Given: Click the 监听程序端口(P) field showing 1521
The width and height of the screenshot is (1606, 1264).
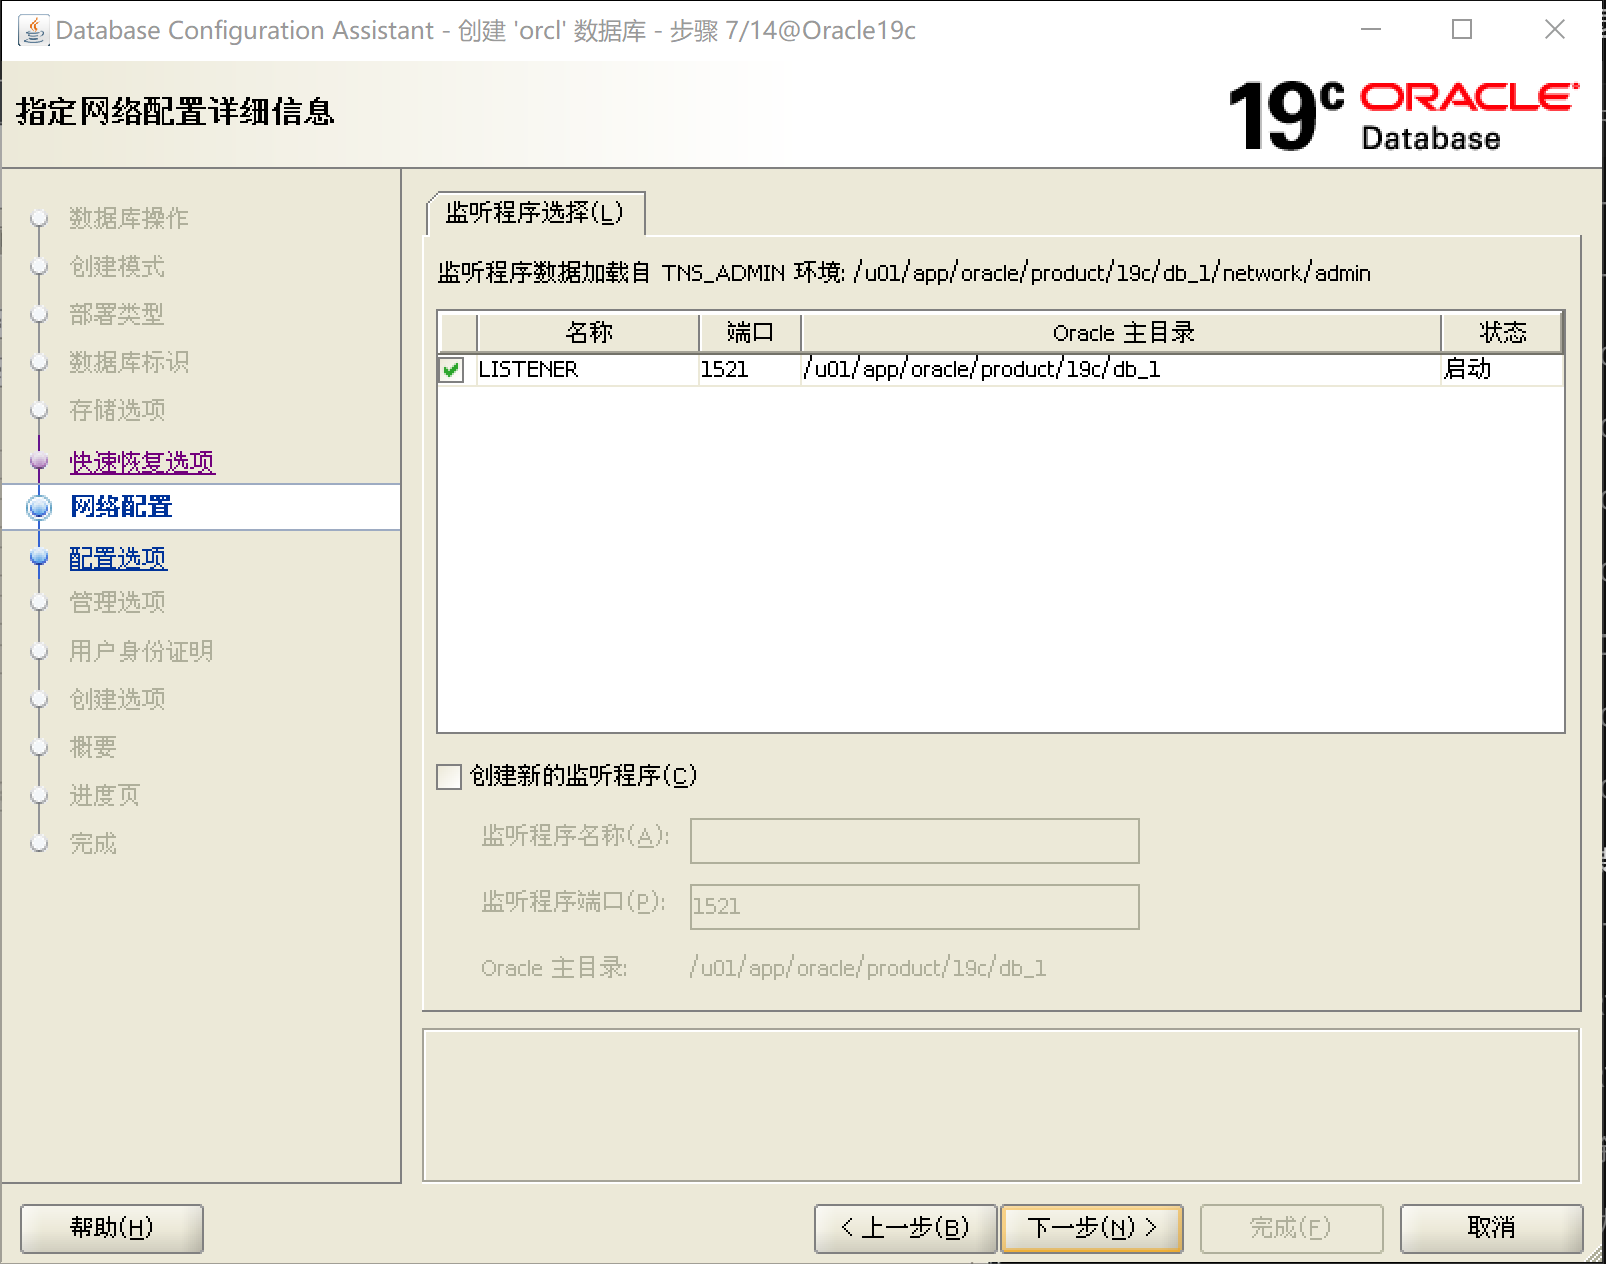Looking at the screenshot, I should [x=915, y=907].
